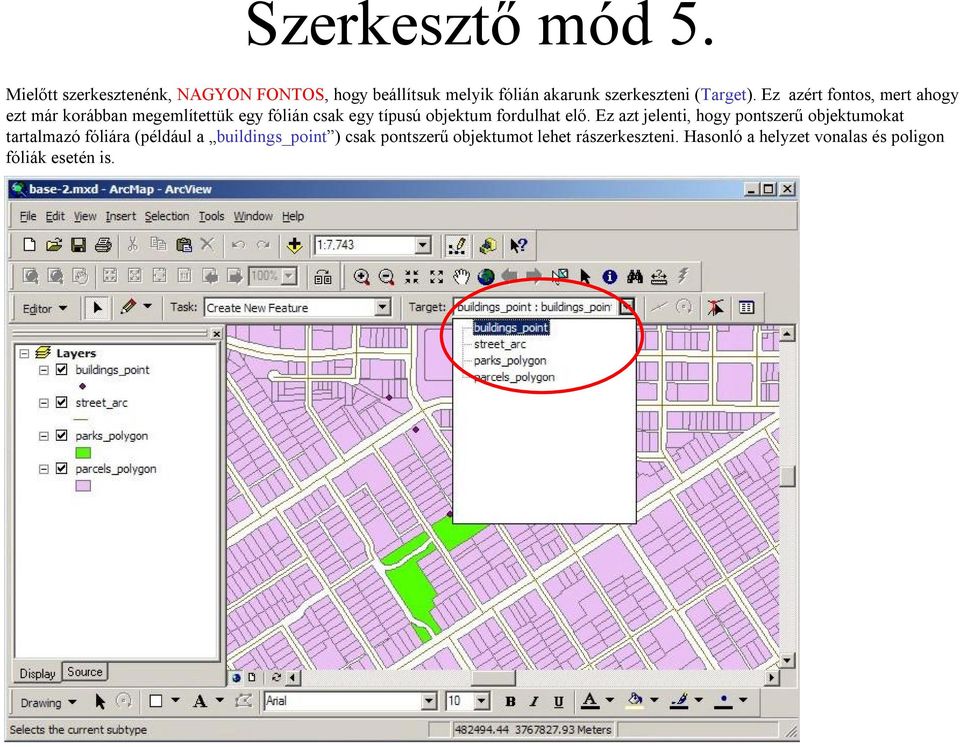Screen dimensions: 960x747
Task: Toggle Underline text formatting
Action: coord(558,702)
